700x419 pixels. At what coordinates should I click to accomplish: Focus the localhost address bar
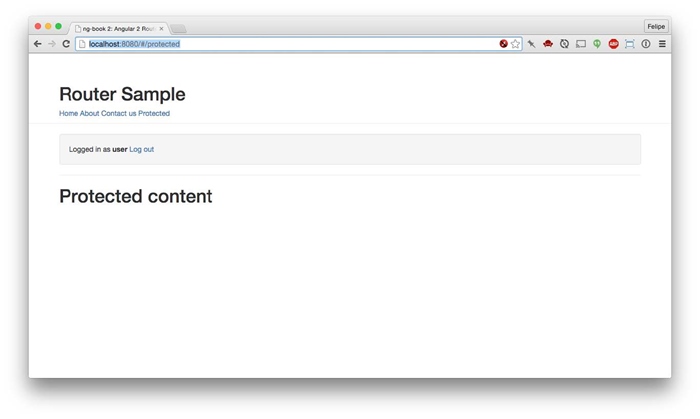point(290,44)
